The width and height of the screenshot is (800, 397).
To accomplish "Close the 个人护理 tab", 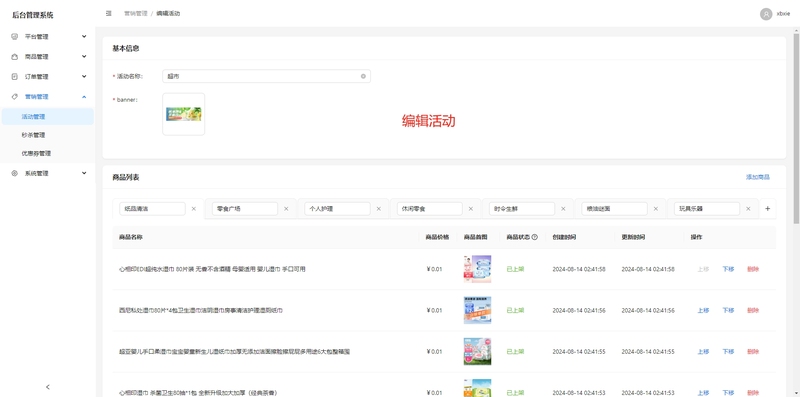I will point(379,209).
